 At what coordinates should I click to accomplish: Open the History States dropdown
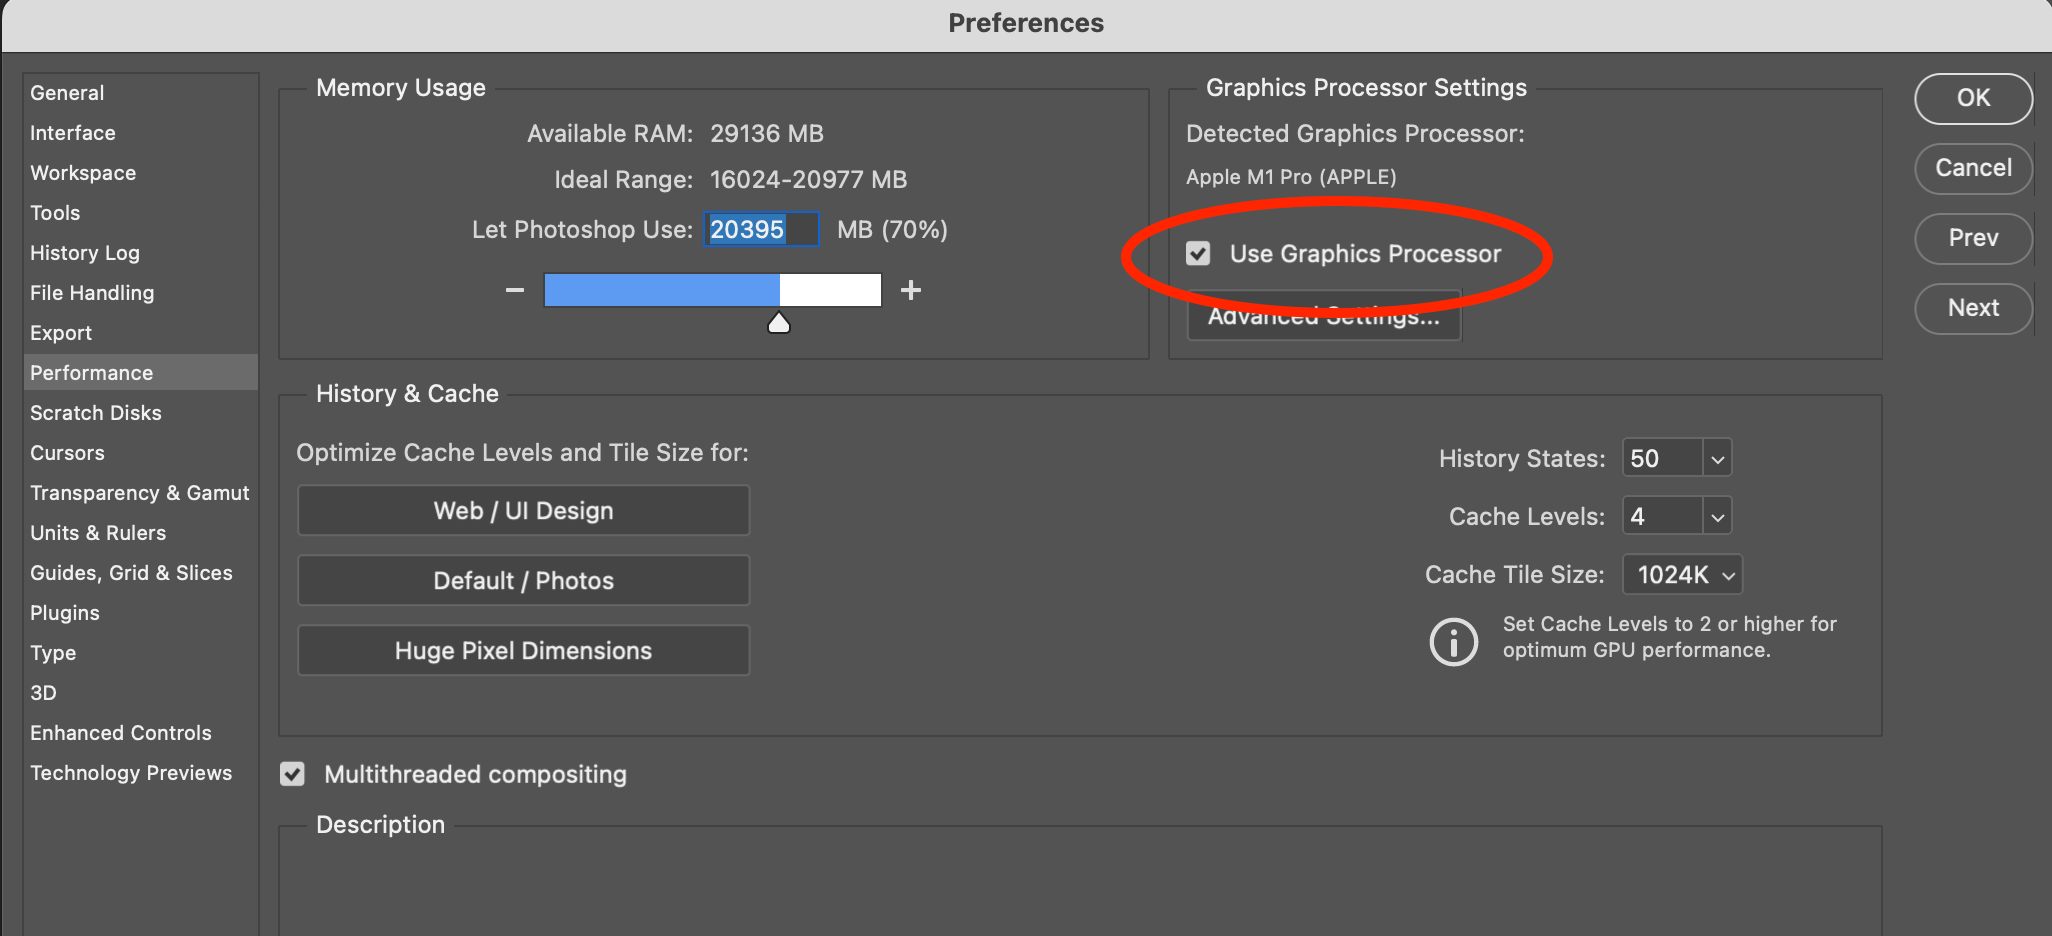[x=1717, y=459]
